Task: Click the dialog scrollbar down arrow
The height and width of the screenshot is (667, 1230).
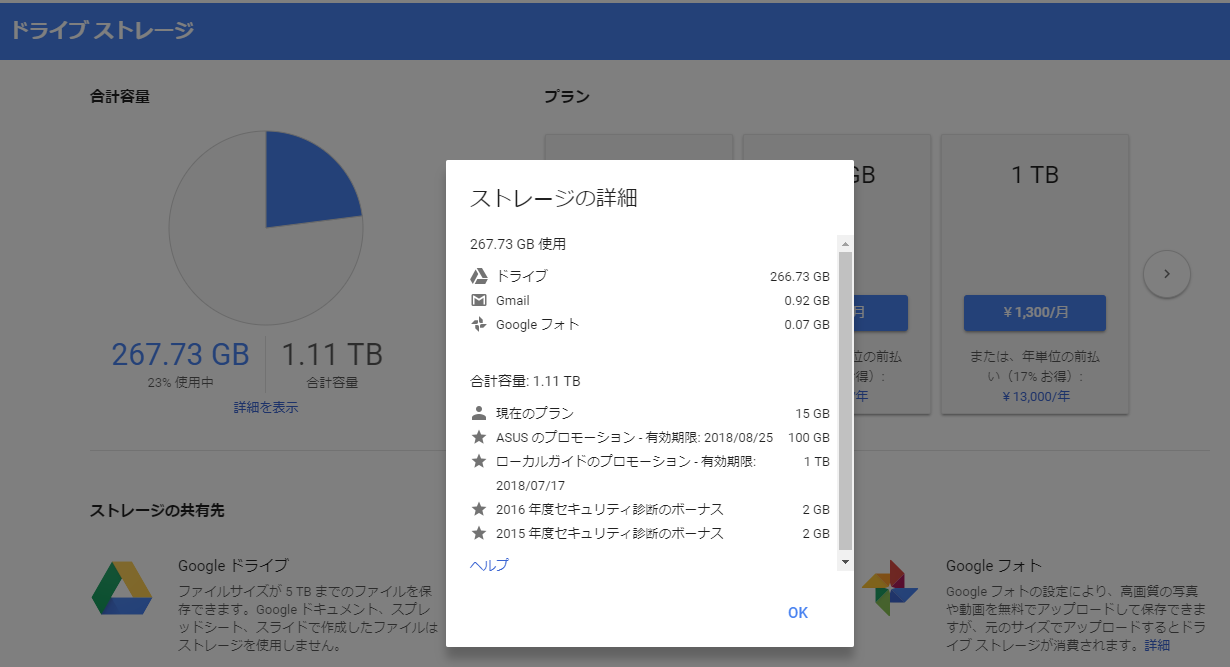Action: (x=846, y=563)
